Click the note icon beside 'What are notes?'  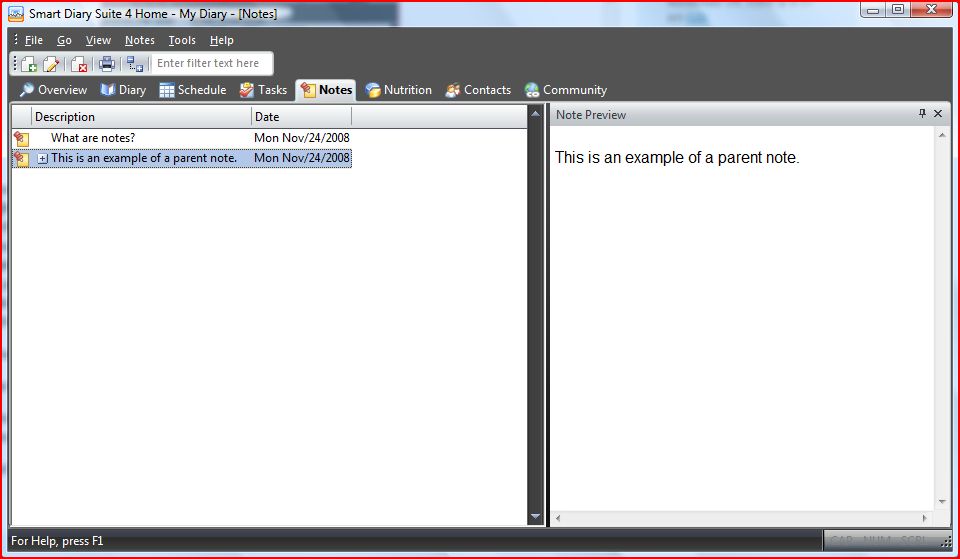21,139
